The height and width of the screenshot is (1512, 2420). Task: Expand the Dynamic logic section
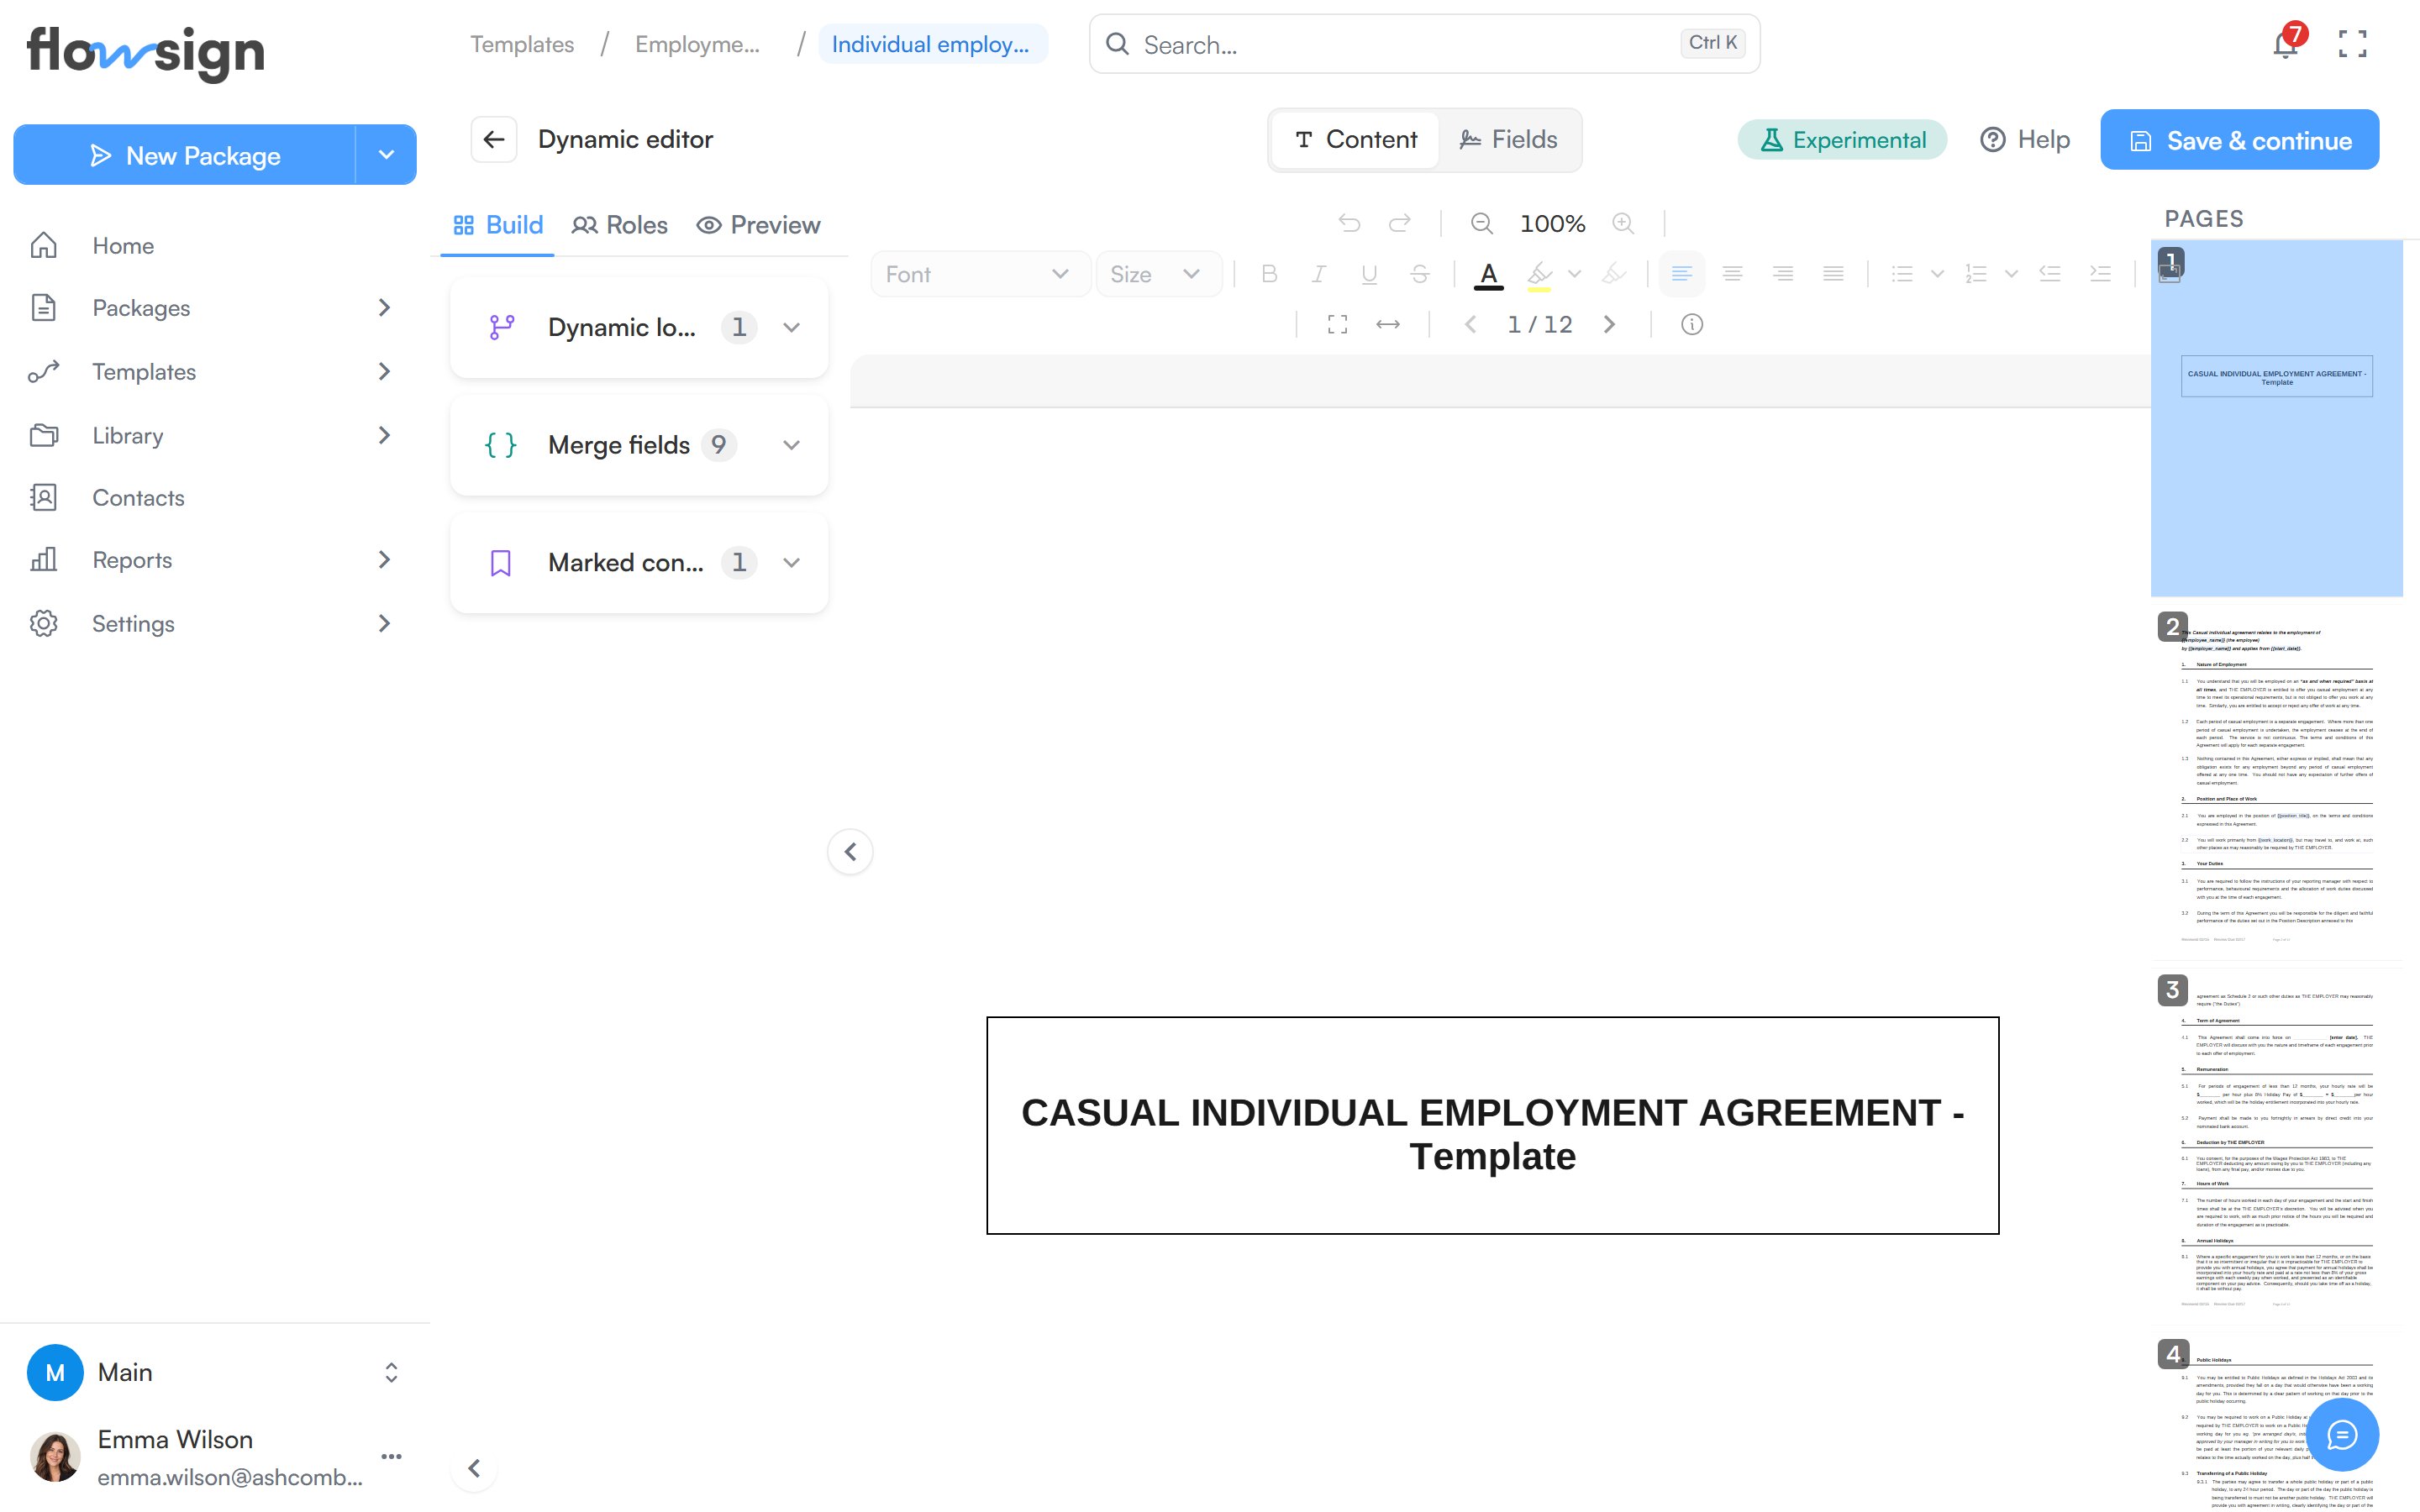point(639,328)
